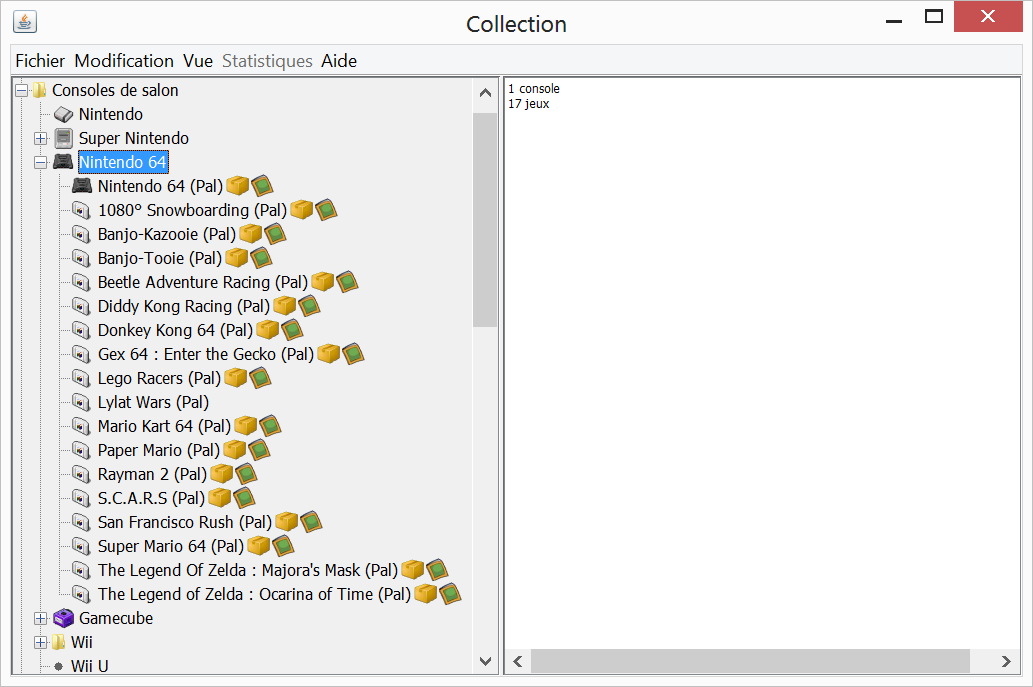This screenshot has width=1033, height=687.
Task: Select the Nintendo 64 (Pal) console entry
Action: point(160,186)
